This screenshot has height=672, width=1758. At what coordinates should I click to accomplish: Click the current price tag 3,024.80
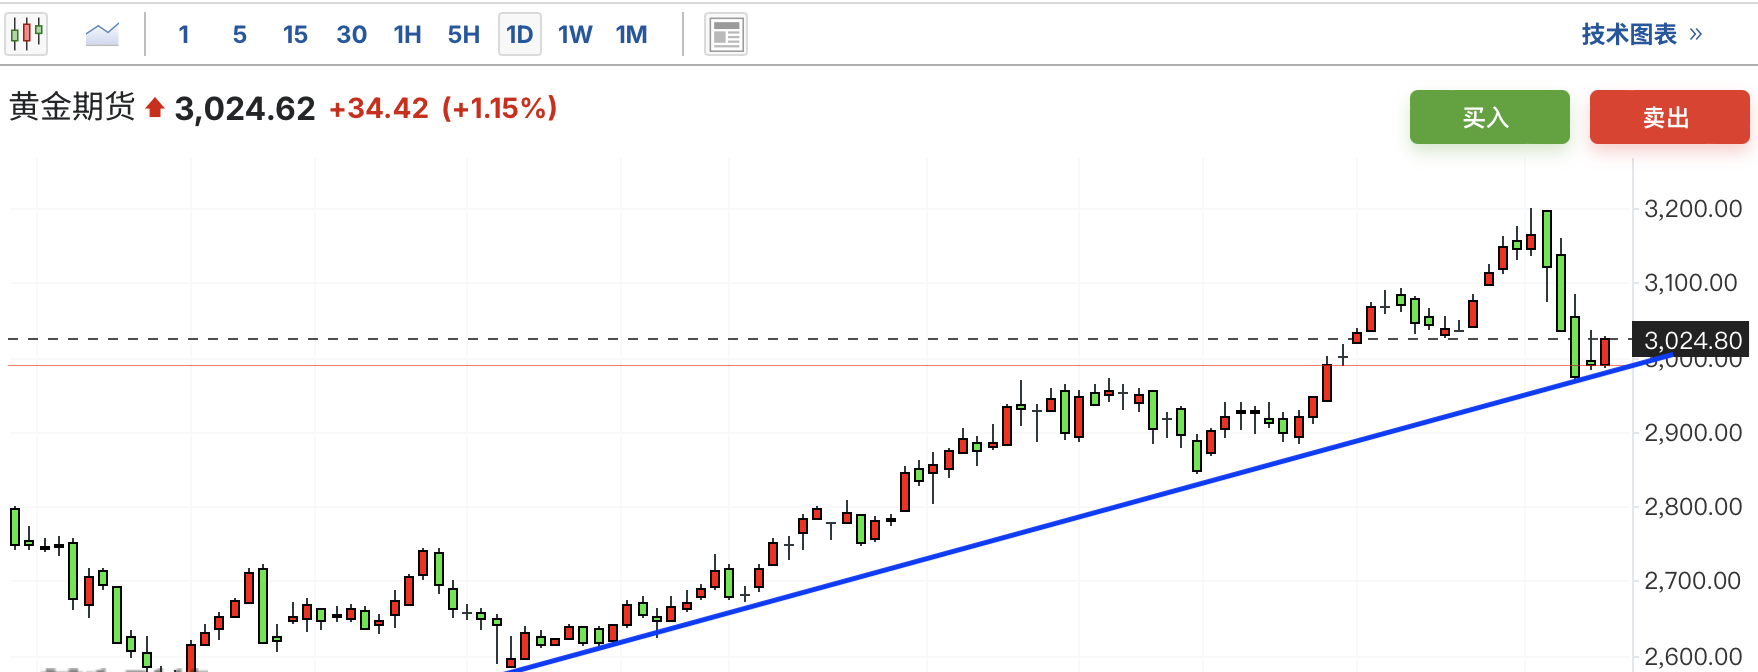(1692, 340)
